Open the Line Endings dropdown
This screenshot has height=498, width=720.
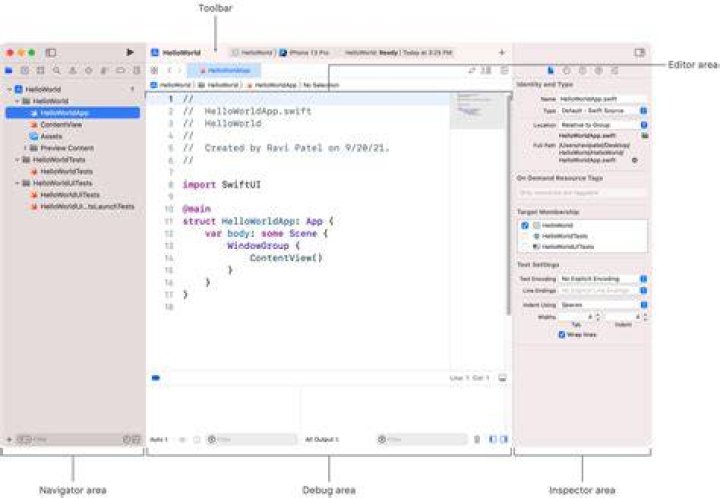[603, 291]
